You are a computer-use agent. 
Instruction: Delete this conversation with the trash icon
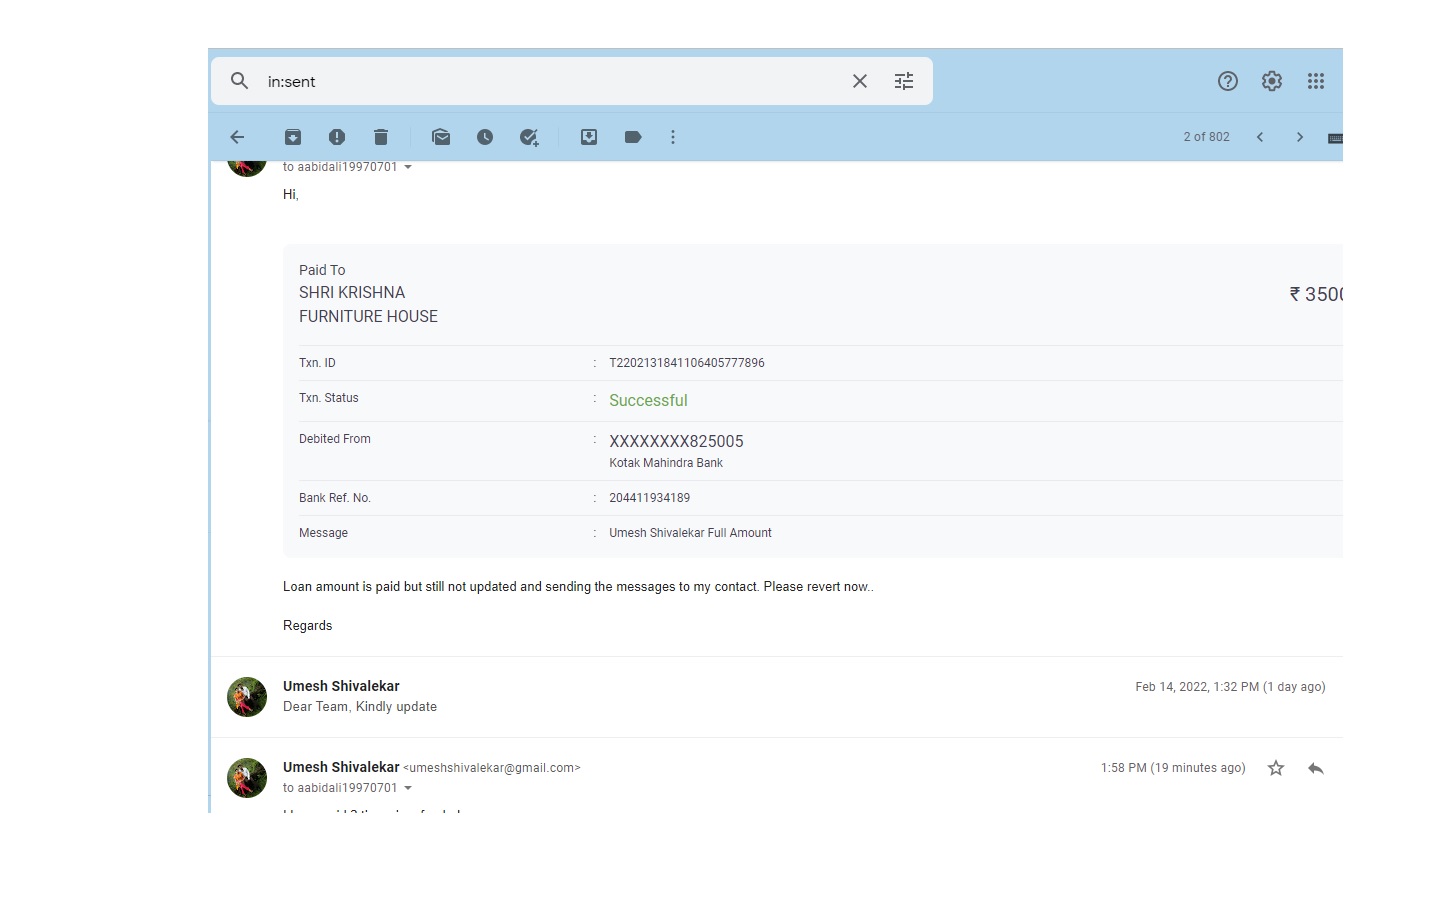coord(381,137)
